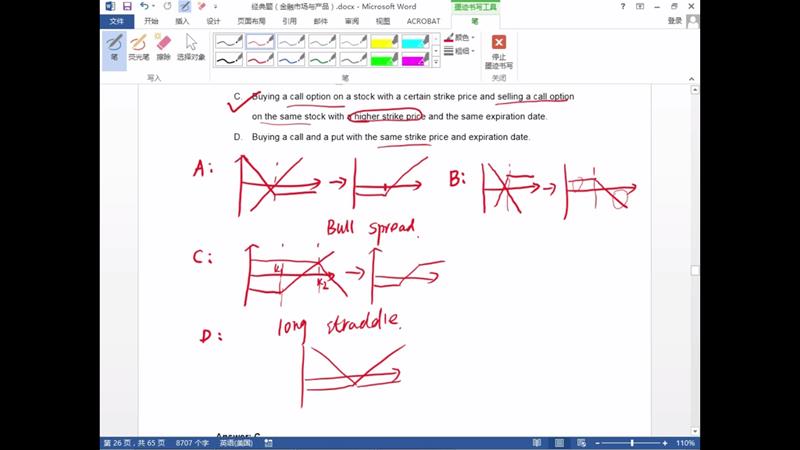Expand the pen styles gallery more arrow
800x450 pixels.
coord(436,62)
